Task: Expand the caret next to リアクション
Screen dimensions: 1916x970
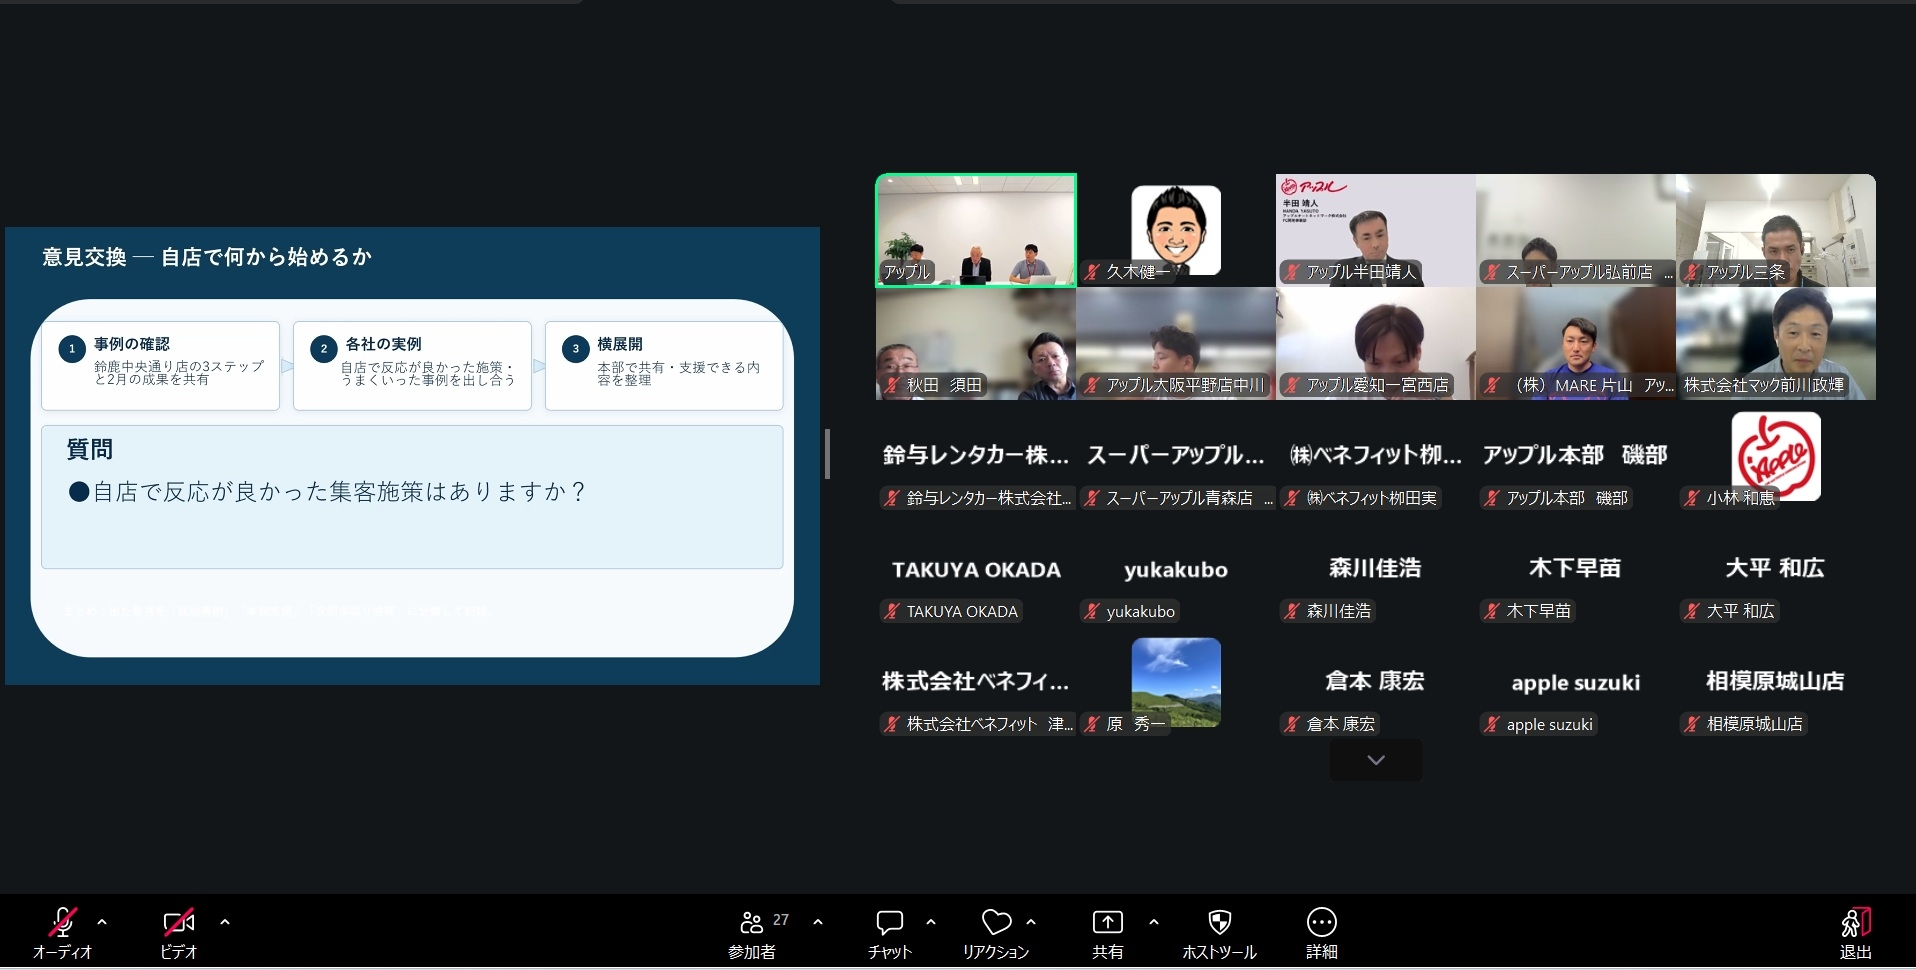Action: click(1031, 922)
